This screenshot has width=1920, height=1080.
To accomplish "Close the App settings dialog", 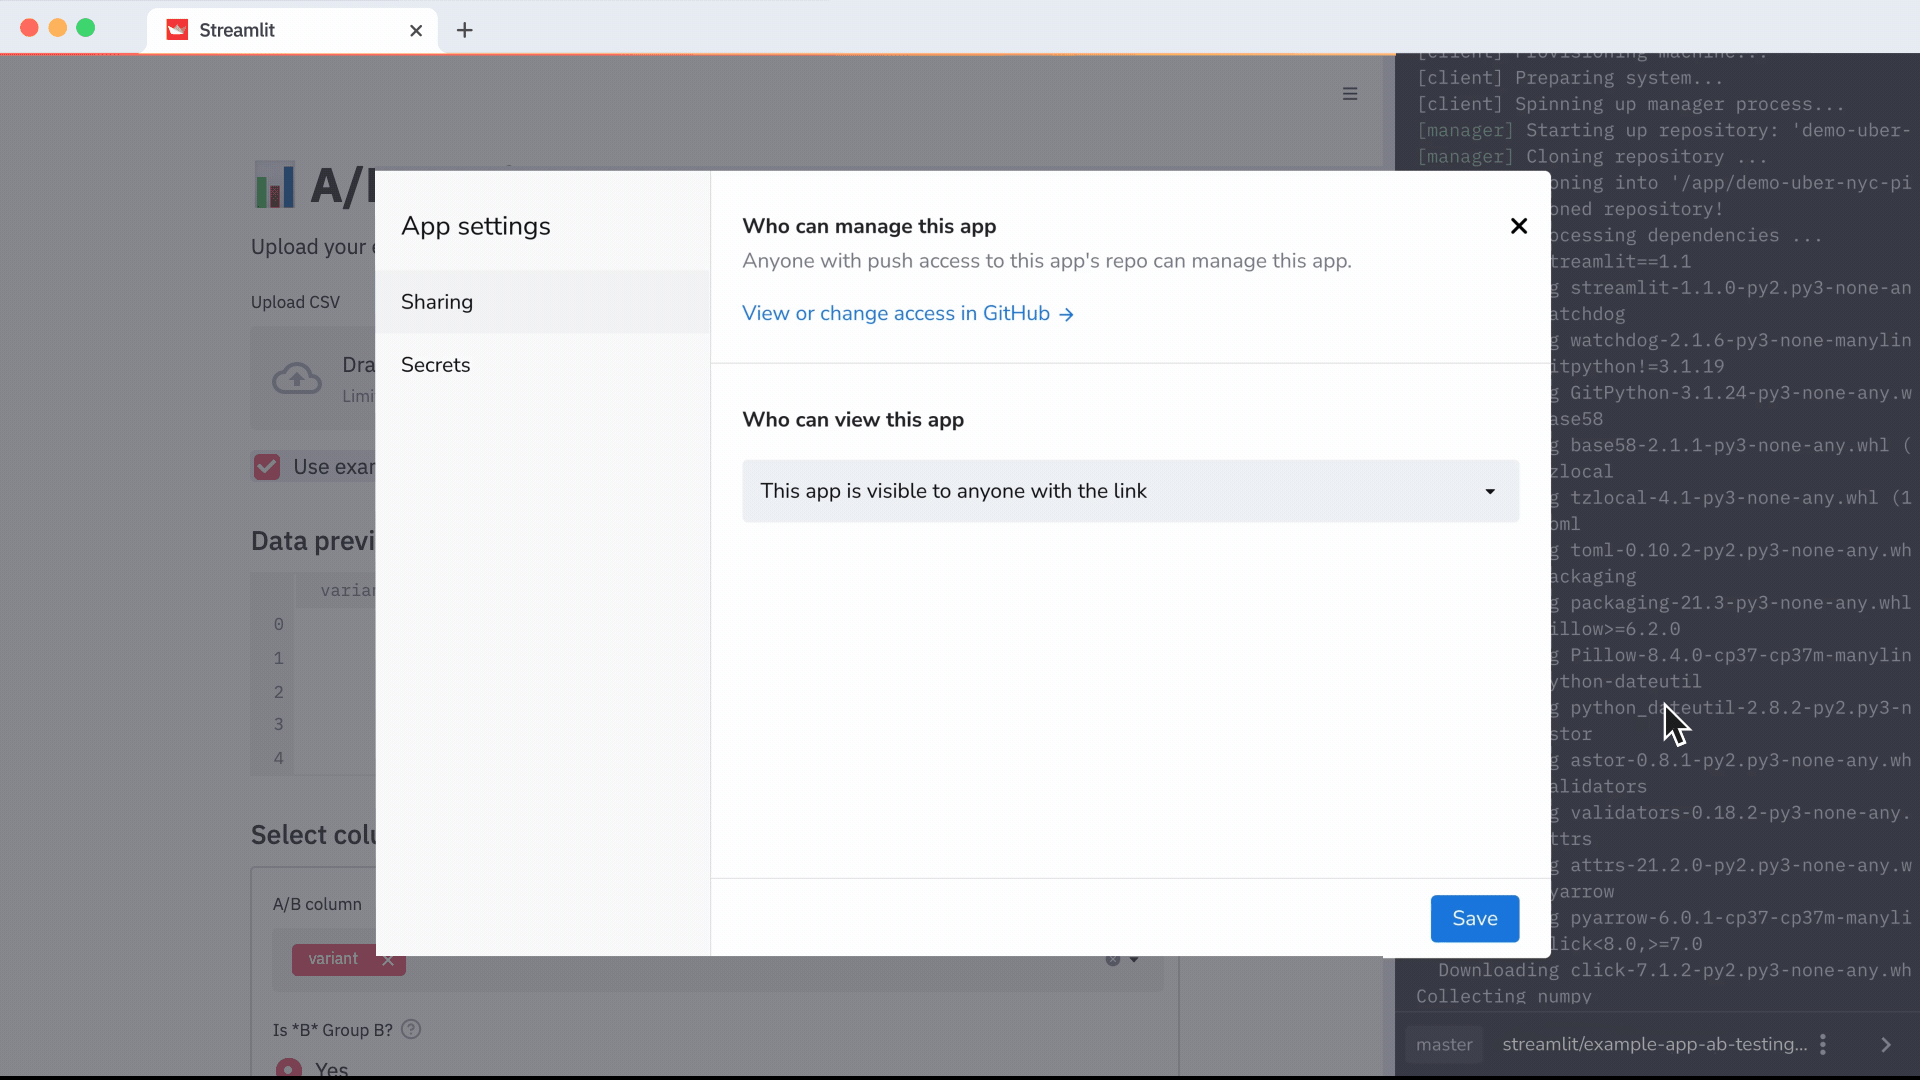I will point(1519,226).
